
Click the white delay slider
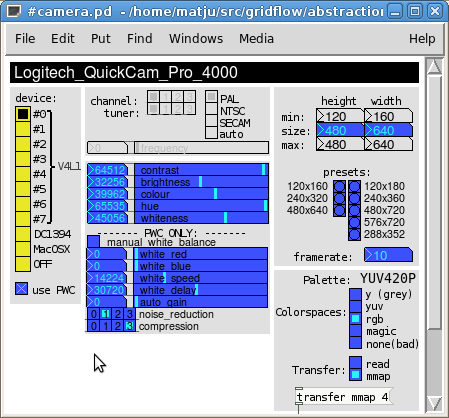pyautogui.click(x=201, y=290)
